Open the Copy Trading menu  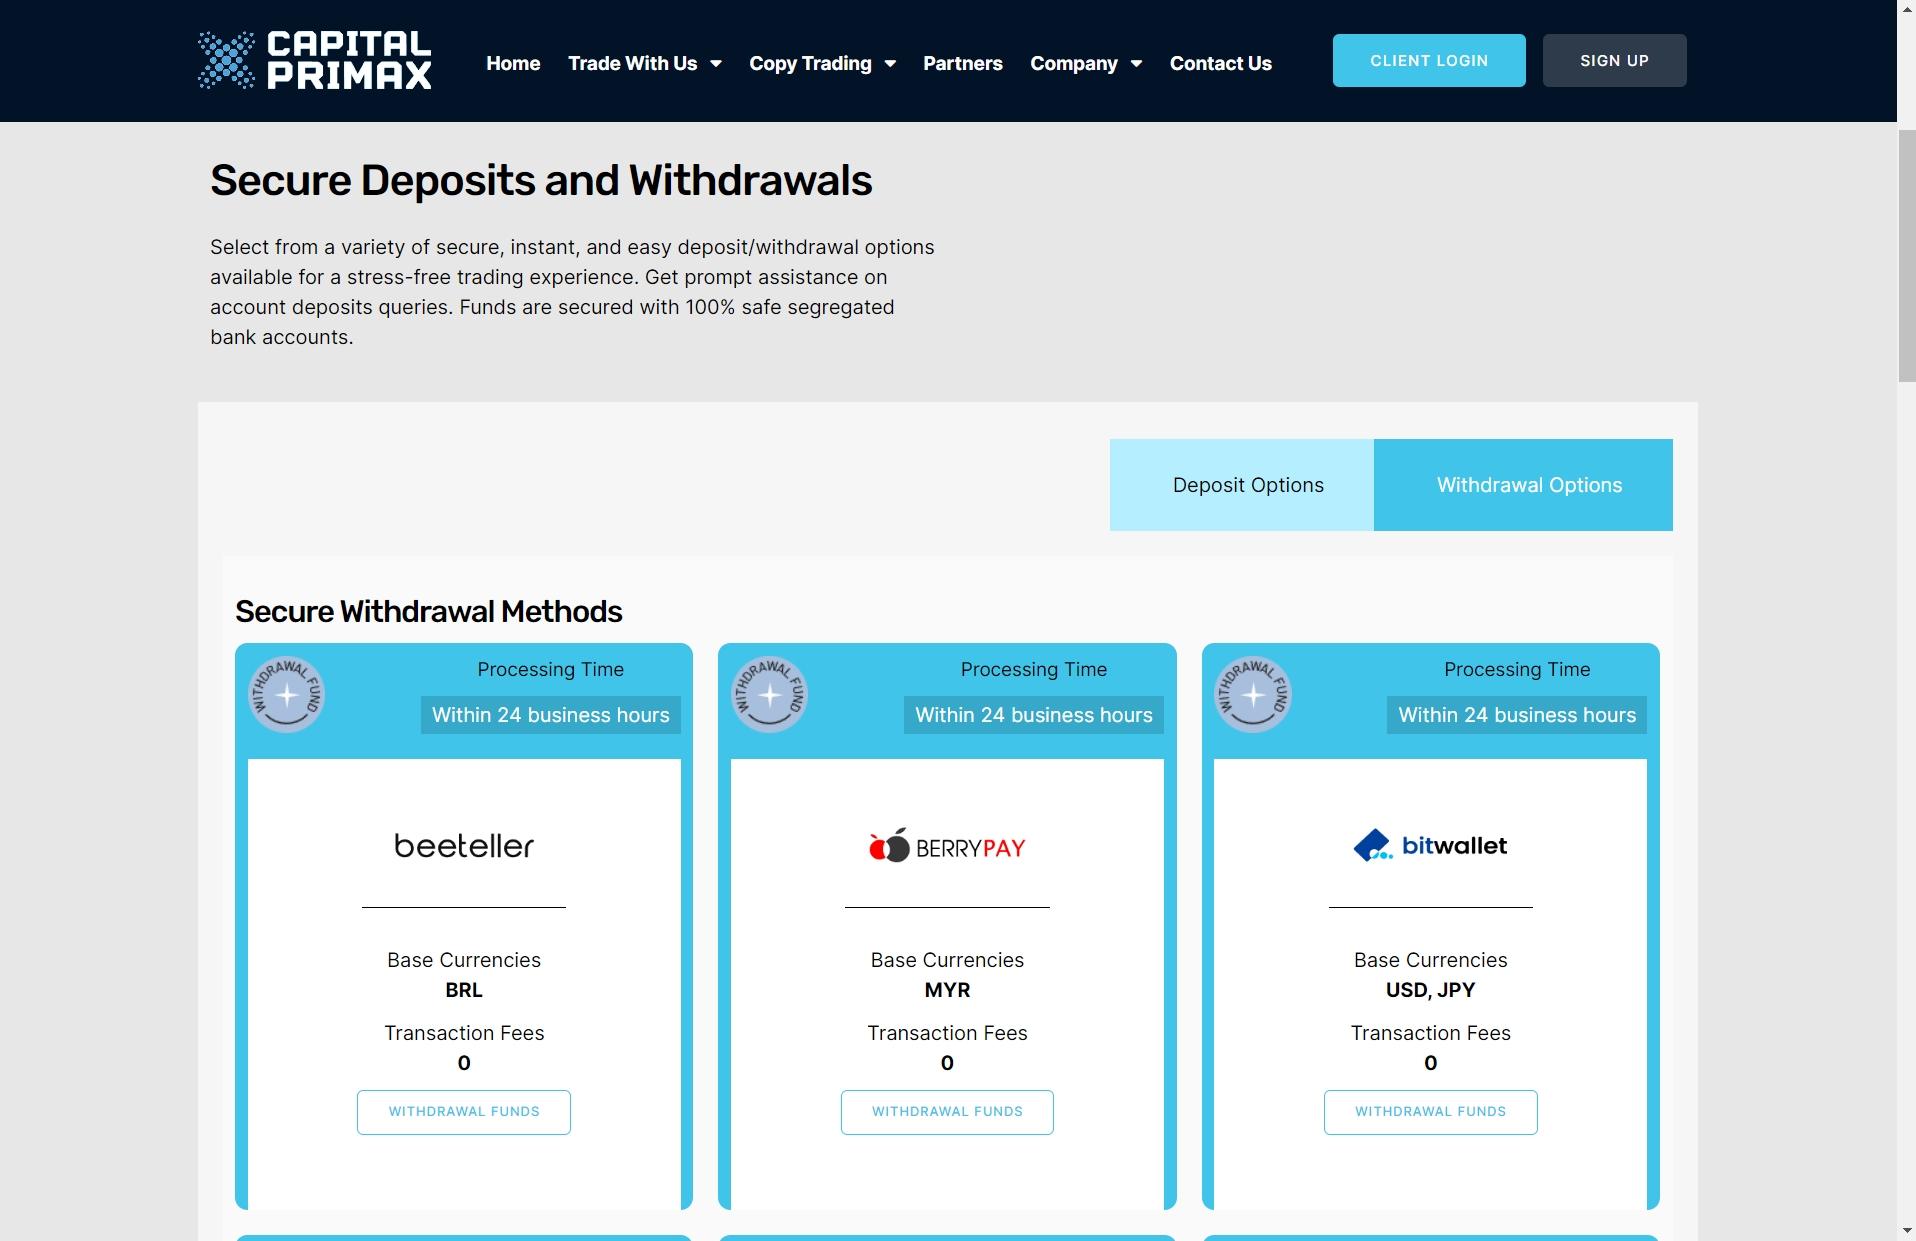pos(810,63)
